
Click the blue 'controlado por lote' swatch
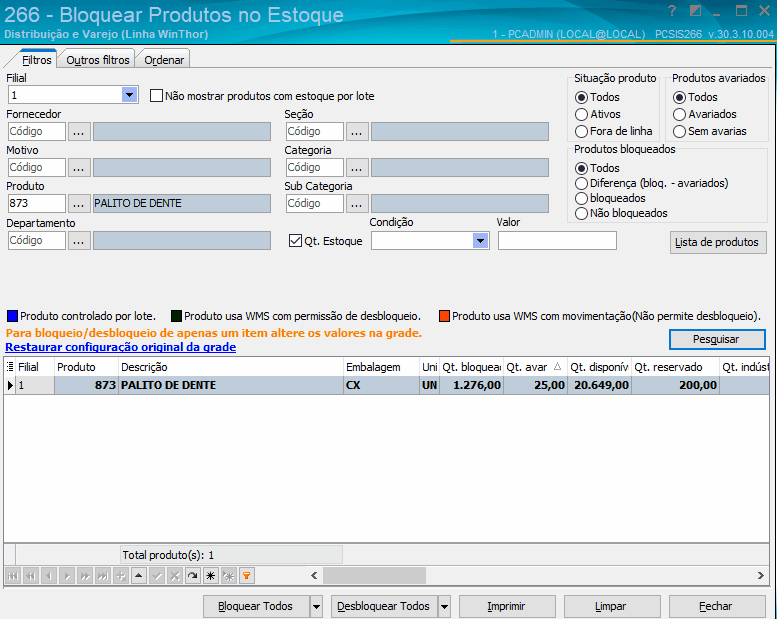[12, 316]
